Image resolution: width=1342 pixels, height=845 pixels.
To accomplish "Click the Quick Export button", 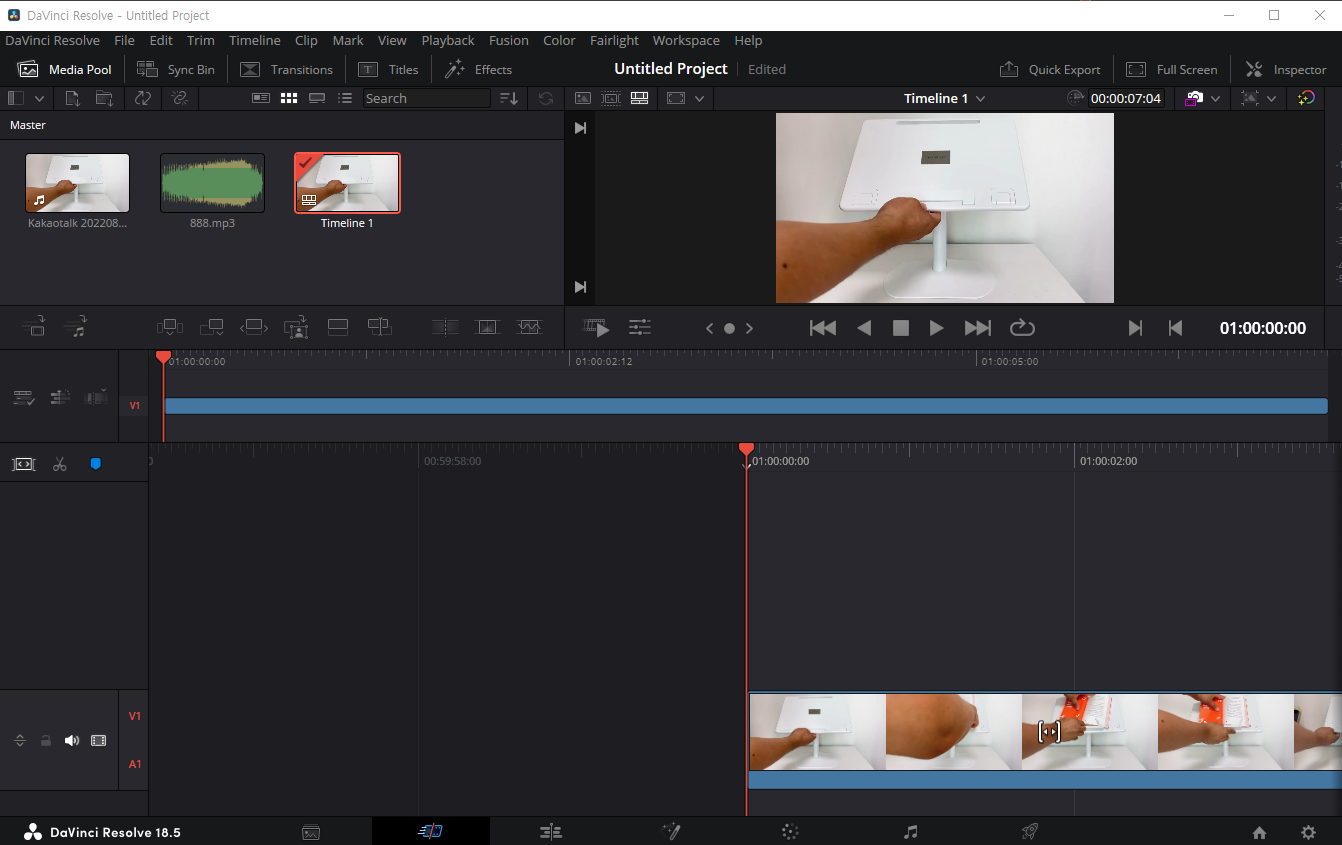I will [1050, 69].
